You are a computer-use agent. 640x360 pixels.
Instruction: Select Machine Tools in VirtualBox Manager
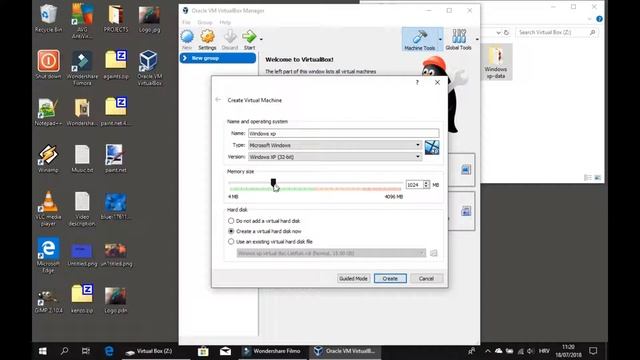(x=420, y=40)
